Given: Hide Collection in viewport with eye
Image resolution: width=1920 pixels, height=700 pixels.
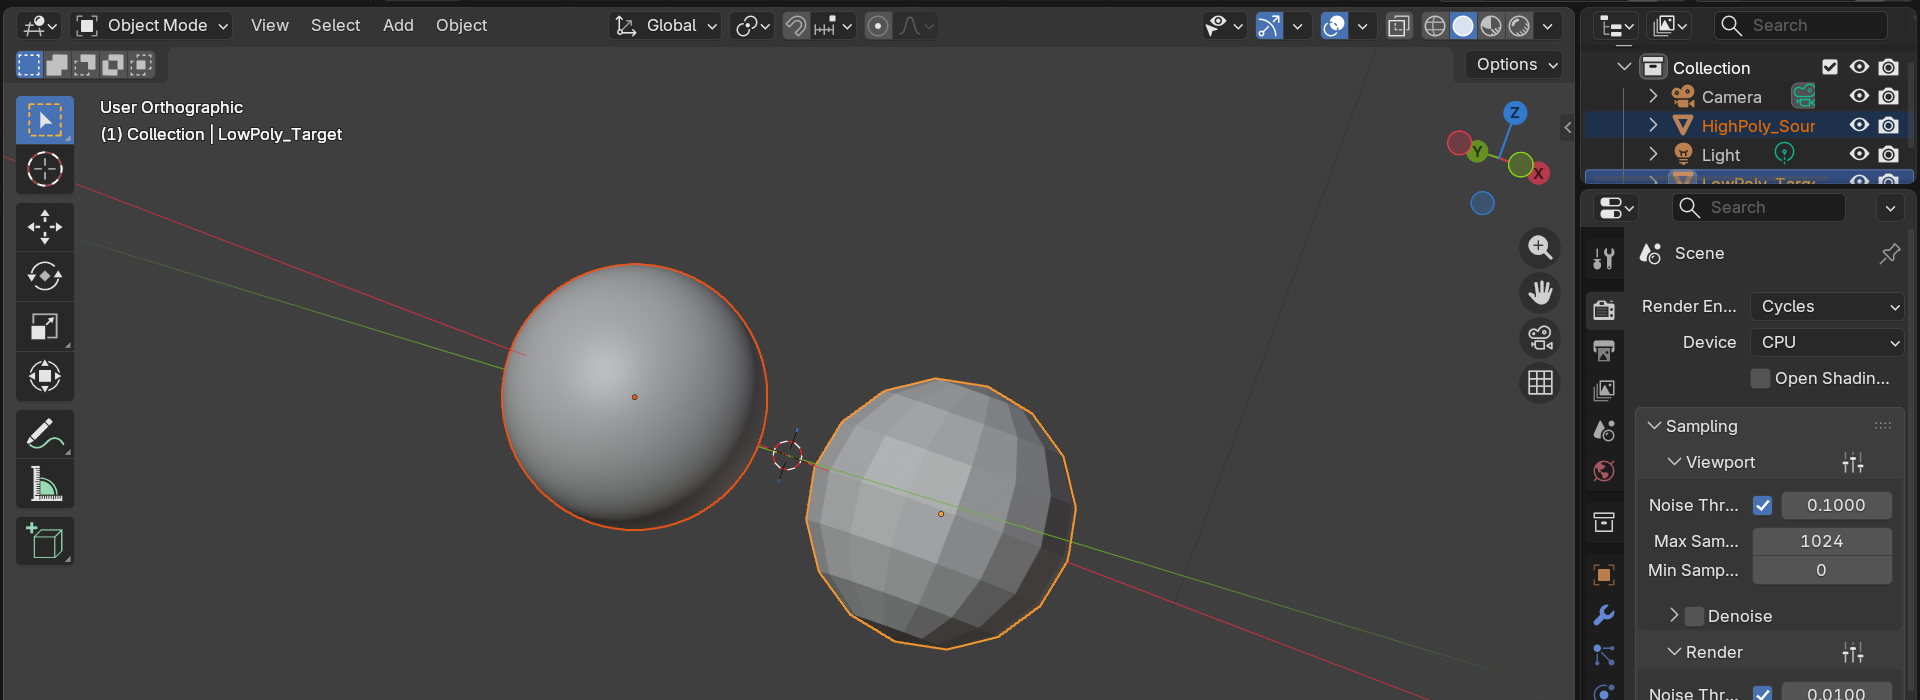Looking at the screenshot, I should click(x=1859, y=67).
